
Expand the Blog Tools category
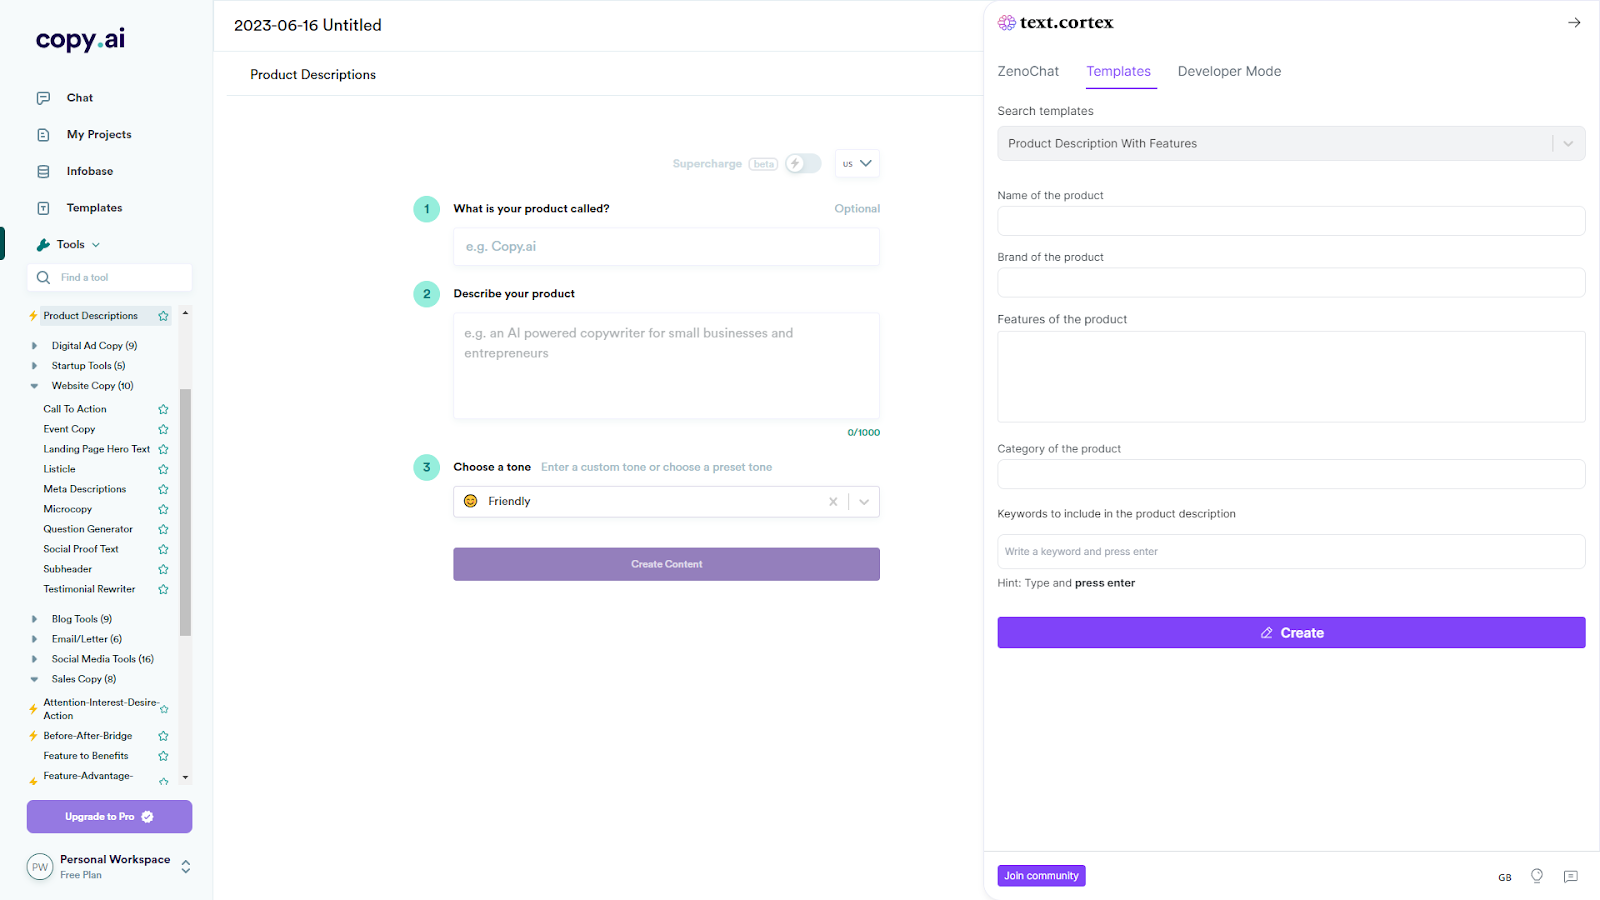coord(34,619)
